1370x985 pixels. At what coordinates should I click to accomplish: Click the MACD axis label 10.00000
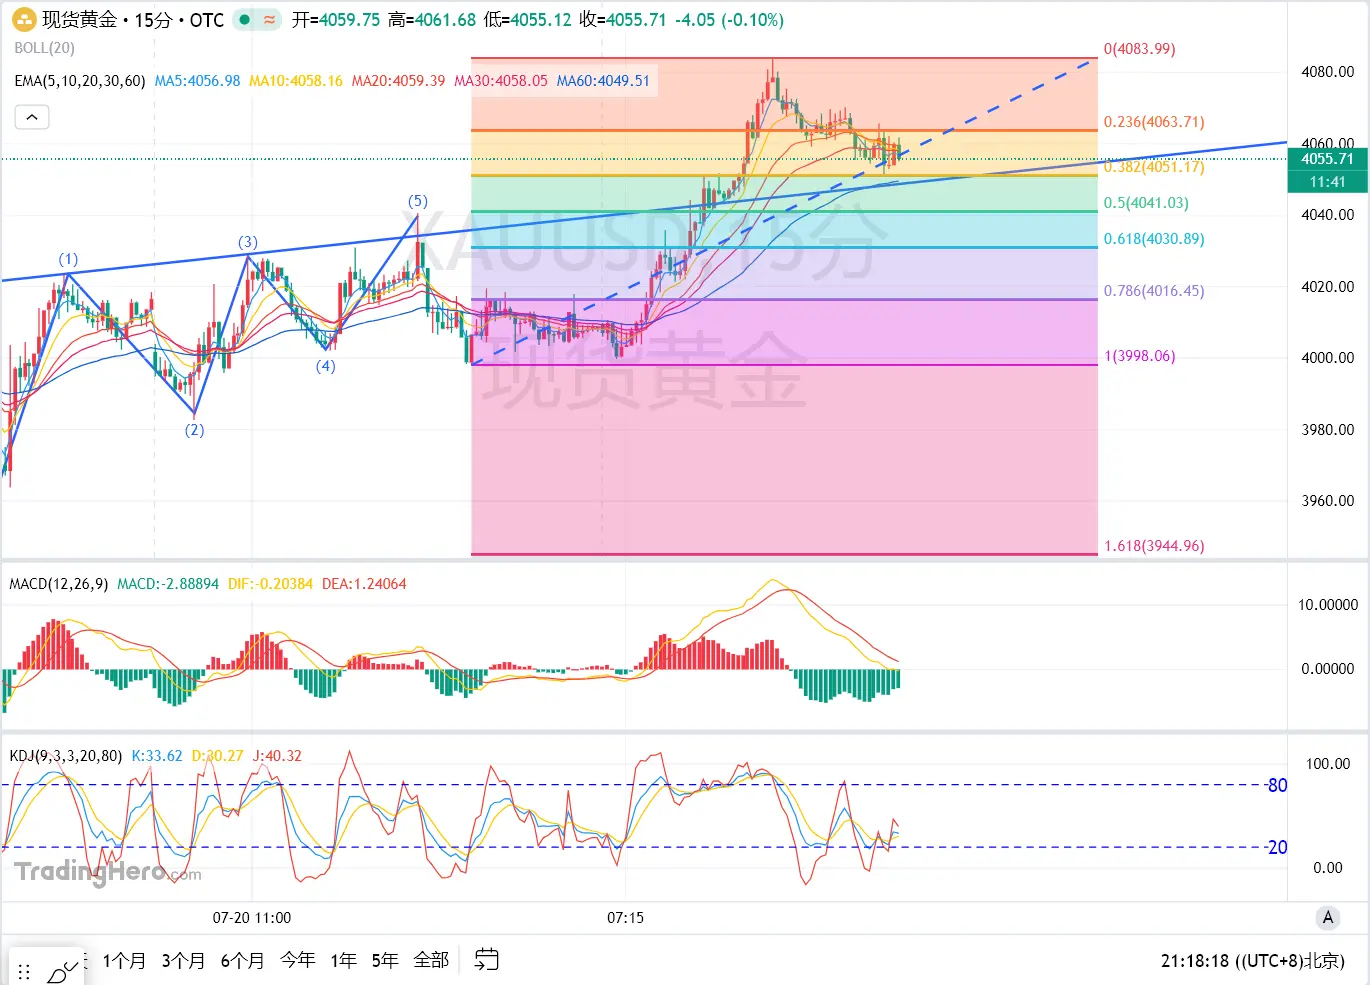click(1328, 605)
